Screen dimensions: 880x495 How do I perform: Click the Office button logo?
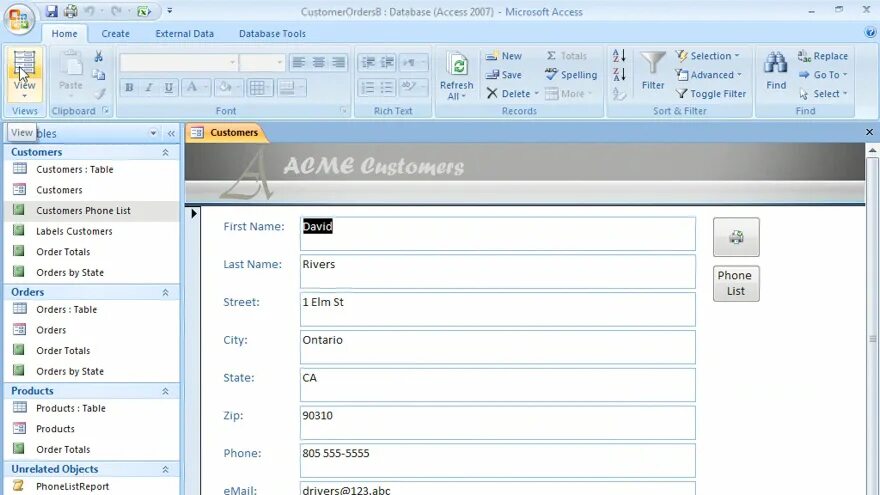click(x=19, y=19)
